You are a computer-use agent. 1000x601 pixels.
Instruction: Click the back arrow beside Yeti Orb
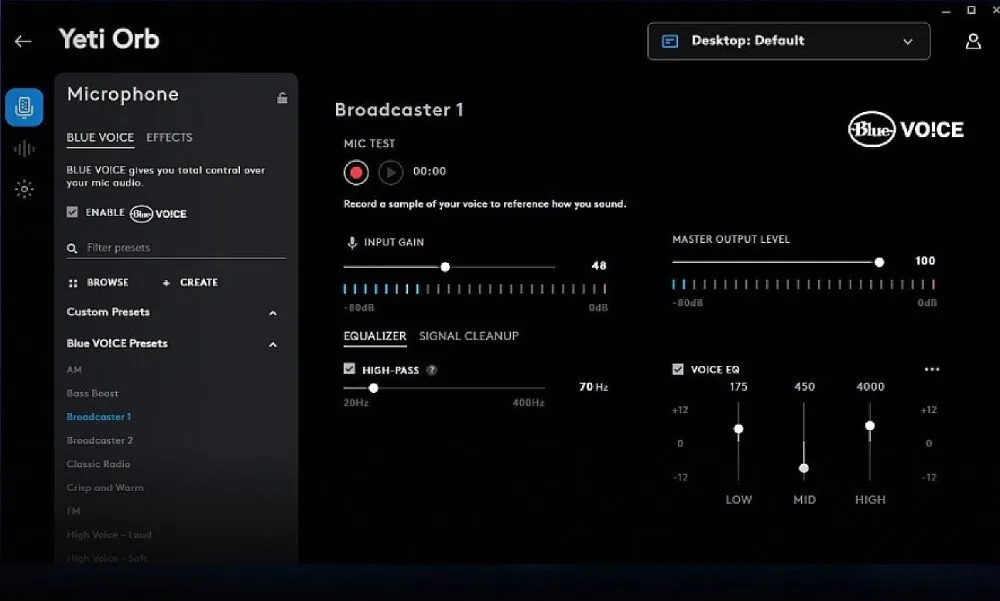(x=23, y=41)
